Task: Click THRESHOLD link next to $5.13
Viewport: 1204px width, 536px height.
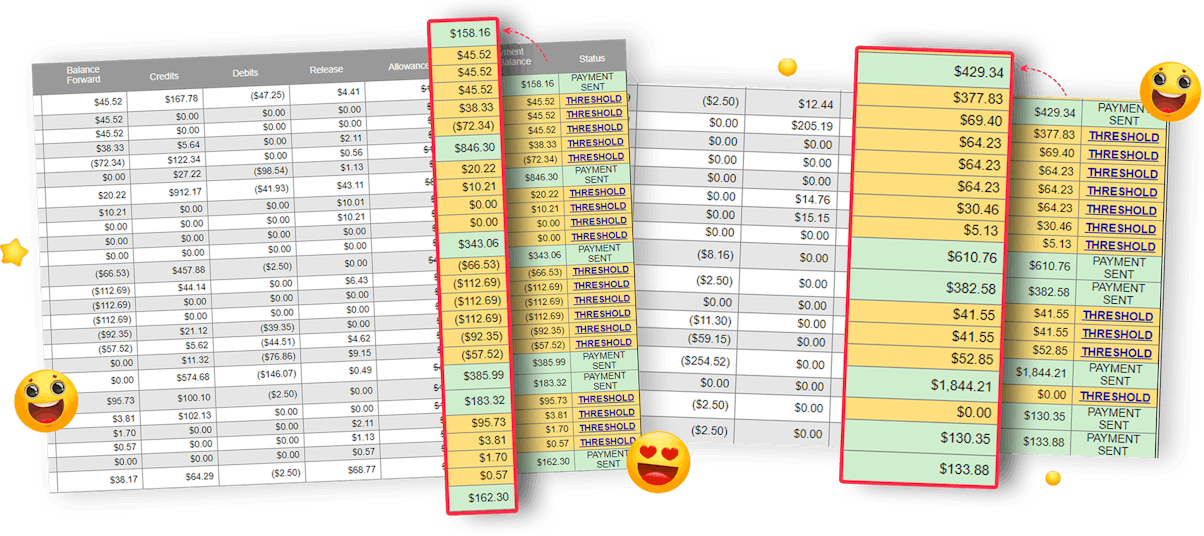Action: coord(1121,246)
